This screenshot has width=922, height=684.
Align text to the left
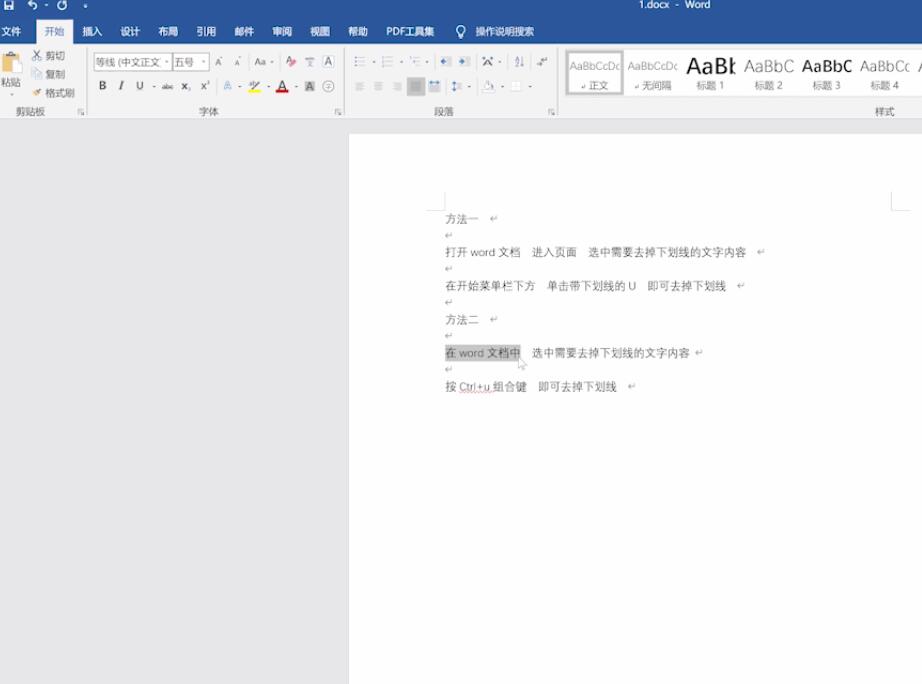360,86
